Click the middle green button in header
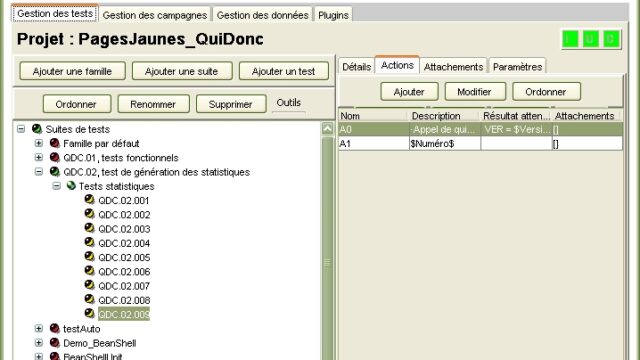The image size is (640, 360). [591, 39]
